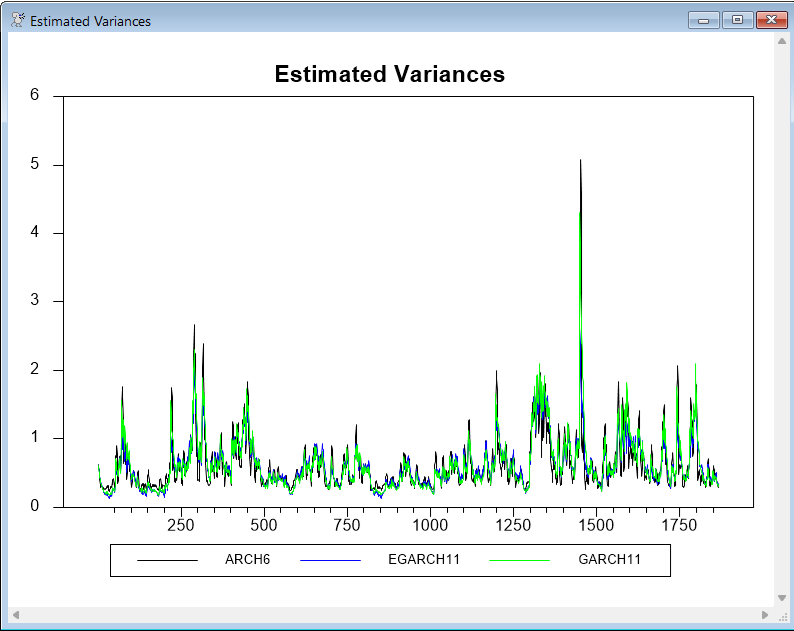Maximize the Estimated Variances window
This screenshot has height=631, width=794.
(737, 20)
